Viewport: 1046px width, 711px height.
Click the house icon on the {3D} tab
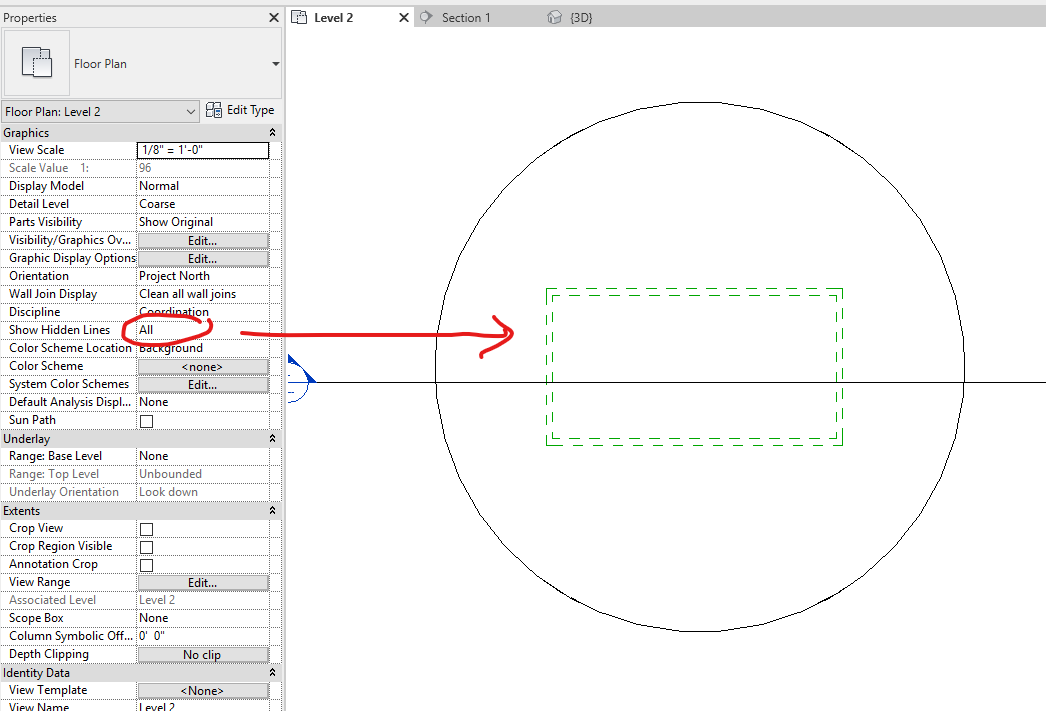click(x=554, y=17)
